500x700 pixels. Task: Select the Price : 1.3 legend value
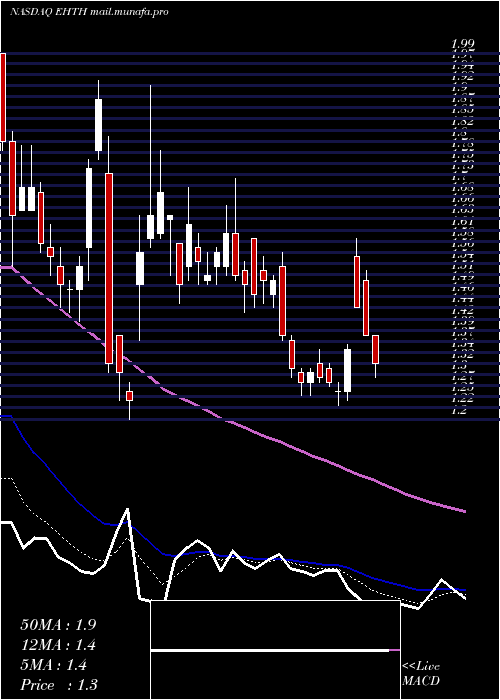(59, 685)
